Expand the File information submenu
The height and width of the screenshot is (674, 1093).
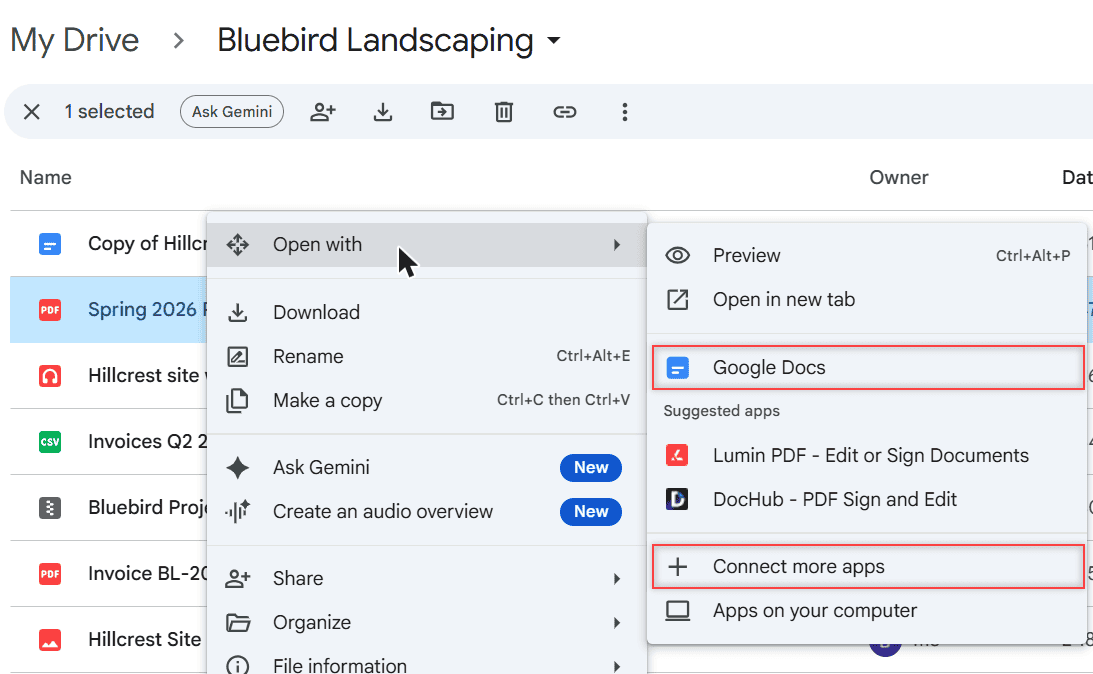427,662
